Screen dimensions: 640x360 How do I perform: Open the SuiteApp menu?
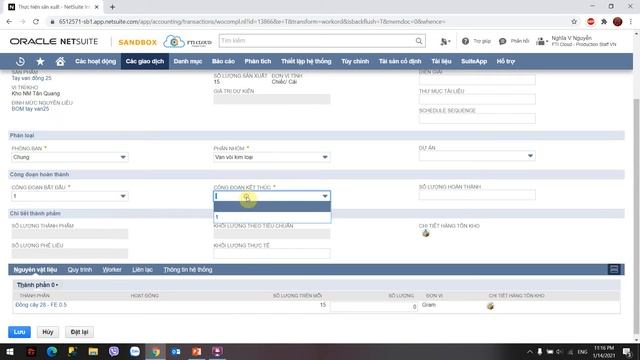(x=474, y=61)
